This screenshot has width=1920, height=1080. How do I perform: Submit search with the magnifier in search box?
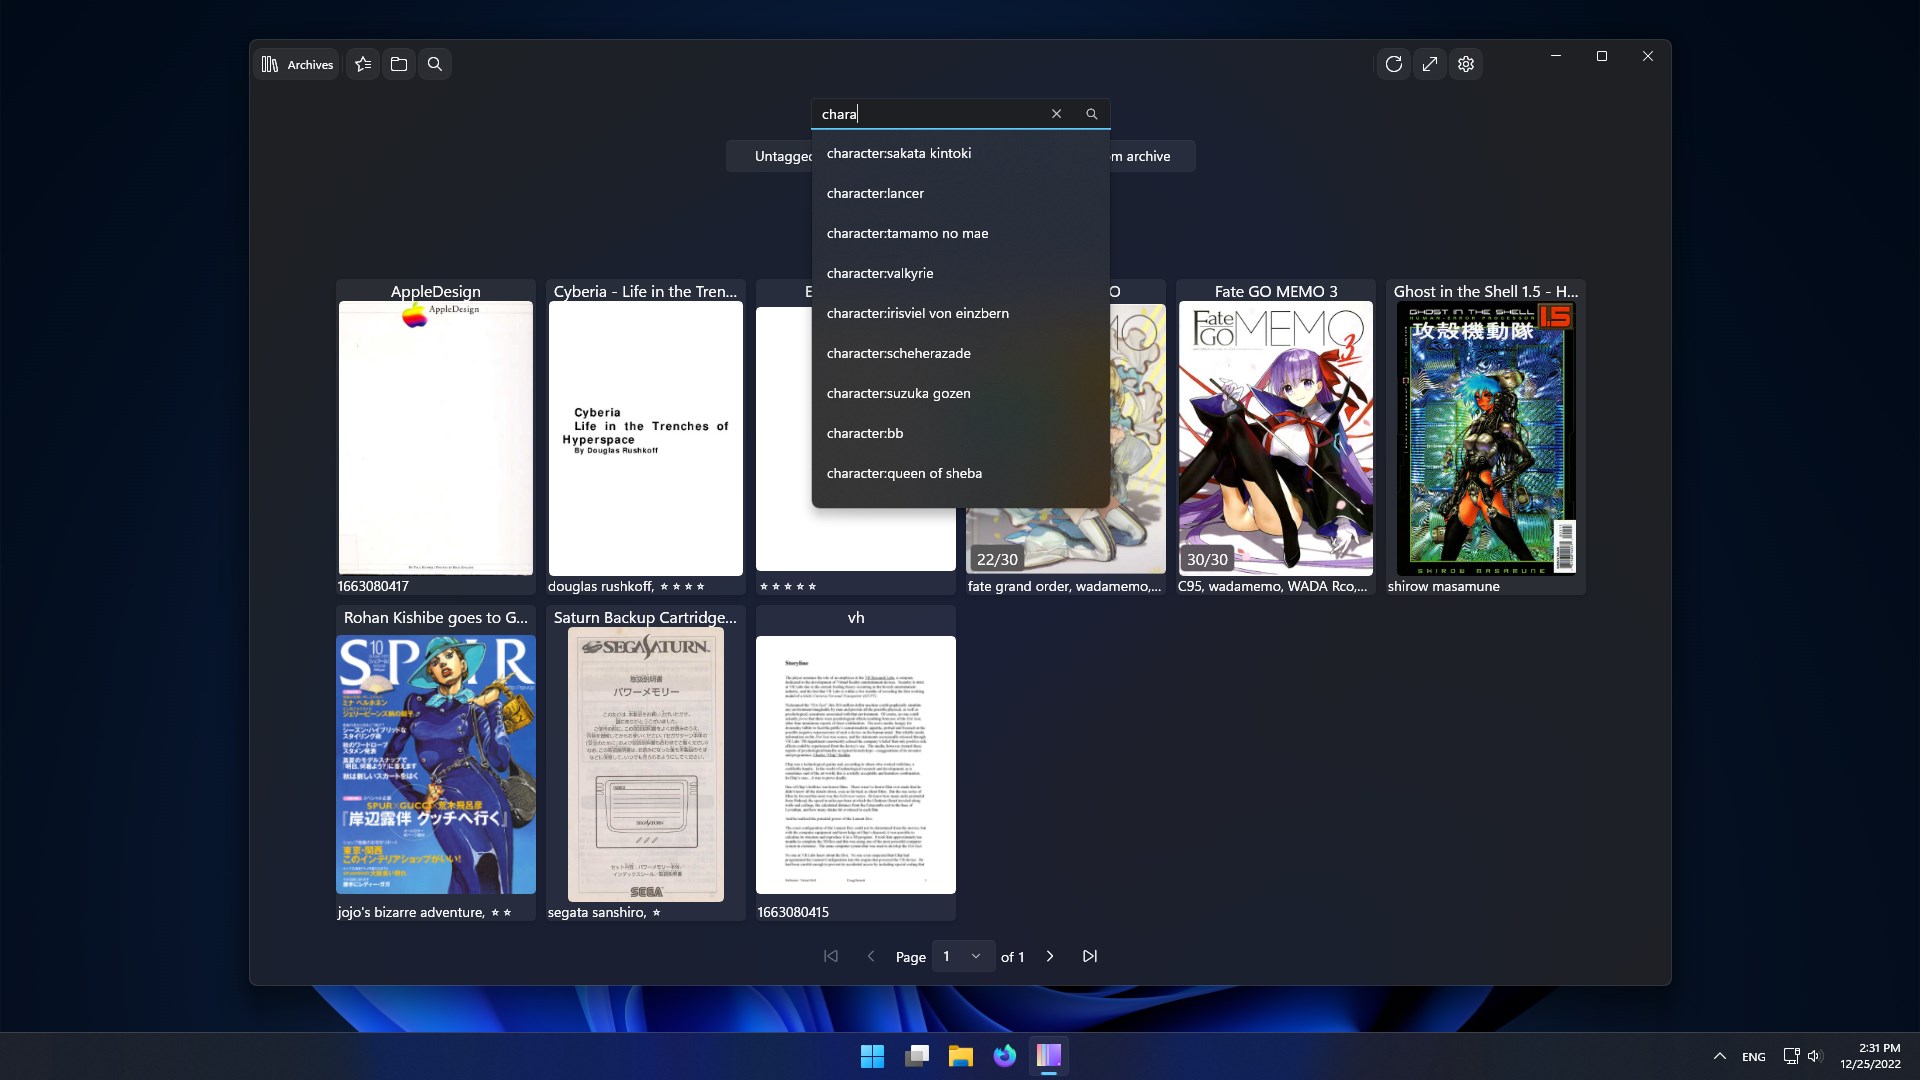[1092, 114]
